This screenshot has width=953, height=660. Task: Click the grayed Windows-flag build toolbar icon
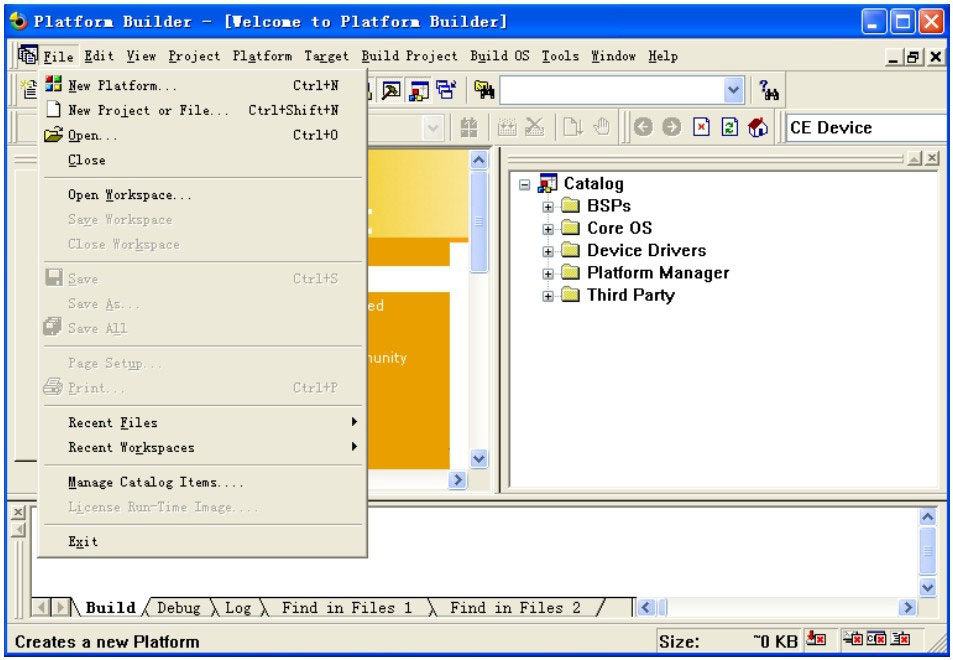[469, 127]
